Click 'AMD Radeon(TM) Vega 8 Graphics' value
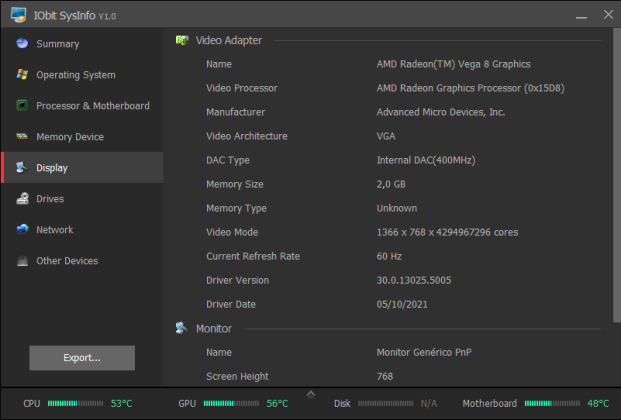The width and height of the screenshot is (621, 420). click(453, 64)
